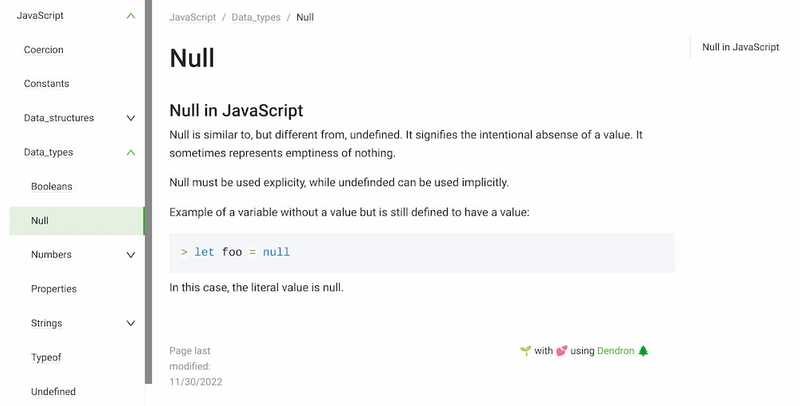This screenshot has height=406, width=800.
Task: Click the seedling emoji icon in footer
Action: pos(525,351)
